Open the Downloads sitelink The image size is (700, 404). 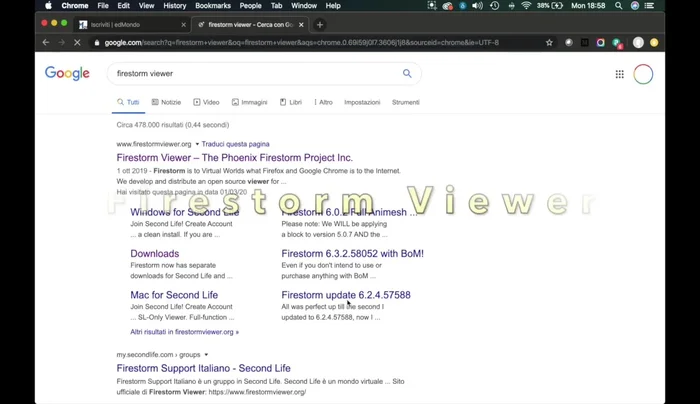(x=154, y=254)
